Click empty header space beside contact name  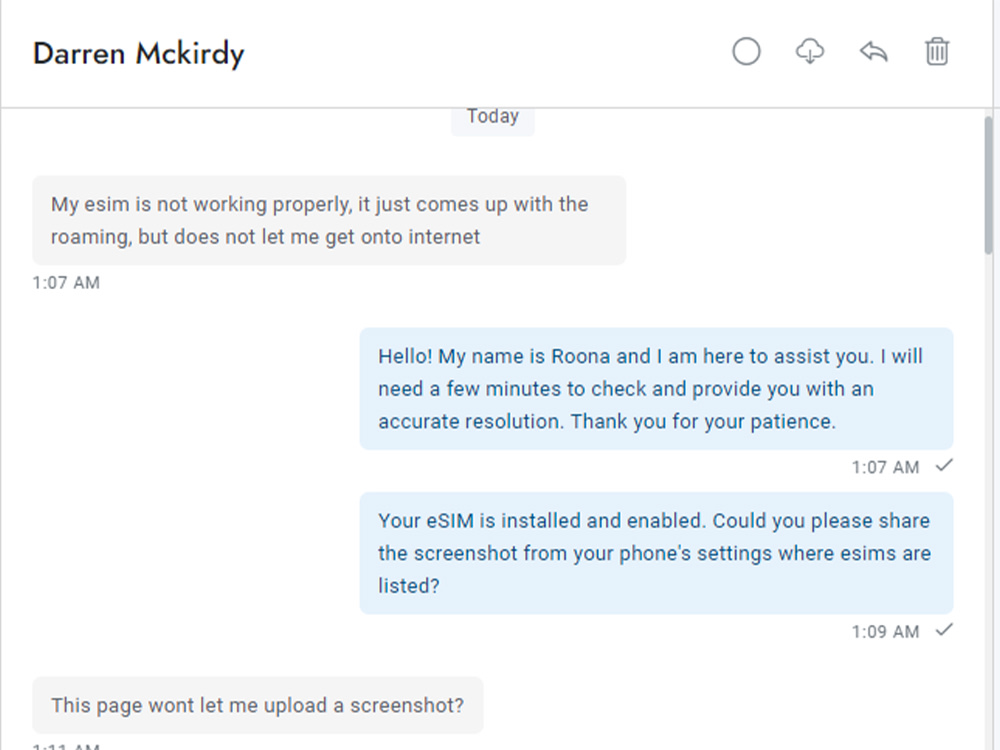click(485, 54)
